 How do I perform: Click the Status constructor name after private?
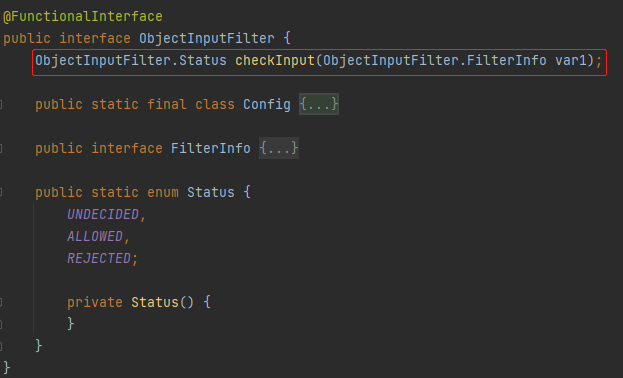click(x=155, y=302)
